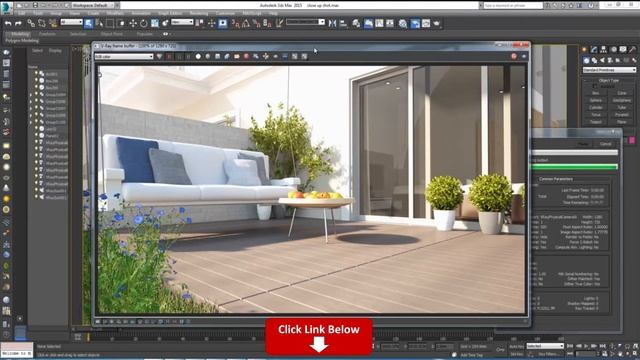Click the Box primitive button

pyautogui.click(x=596, y=93)
